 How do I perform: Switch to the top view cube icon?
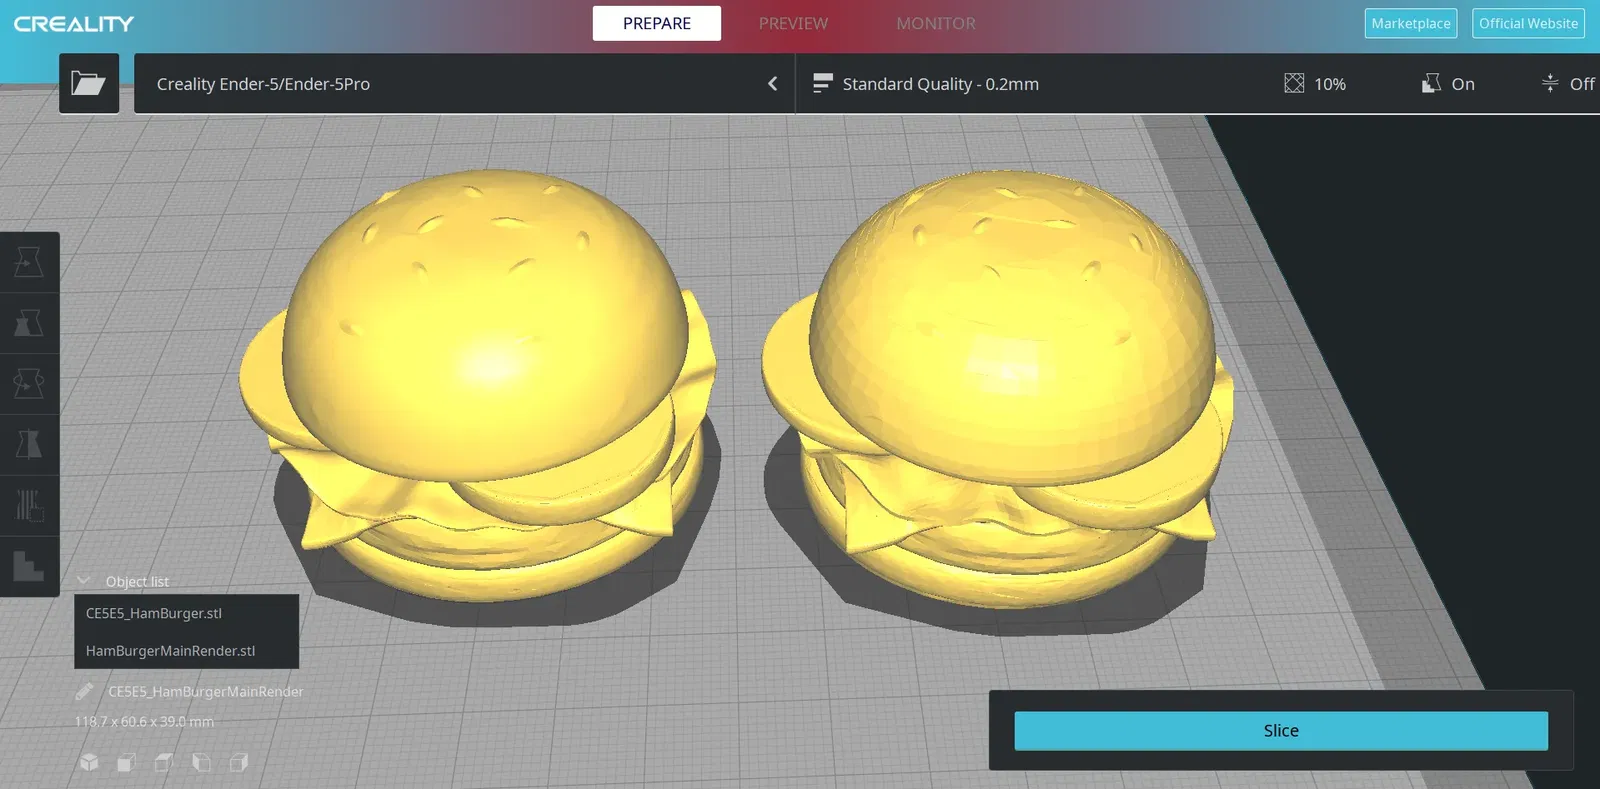[x=164, y=762]
